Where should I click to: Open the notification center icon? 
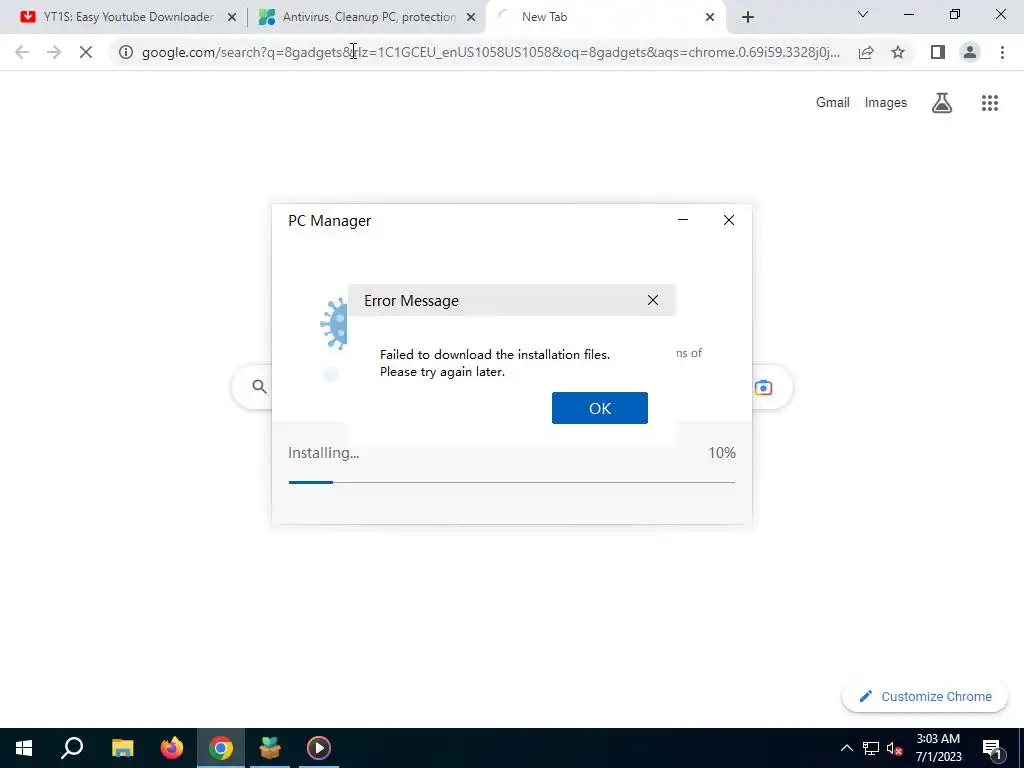[992, 748]
